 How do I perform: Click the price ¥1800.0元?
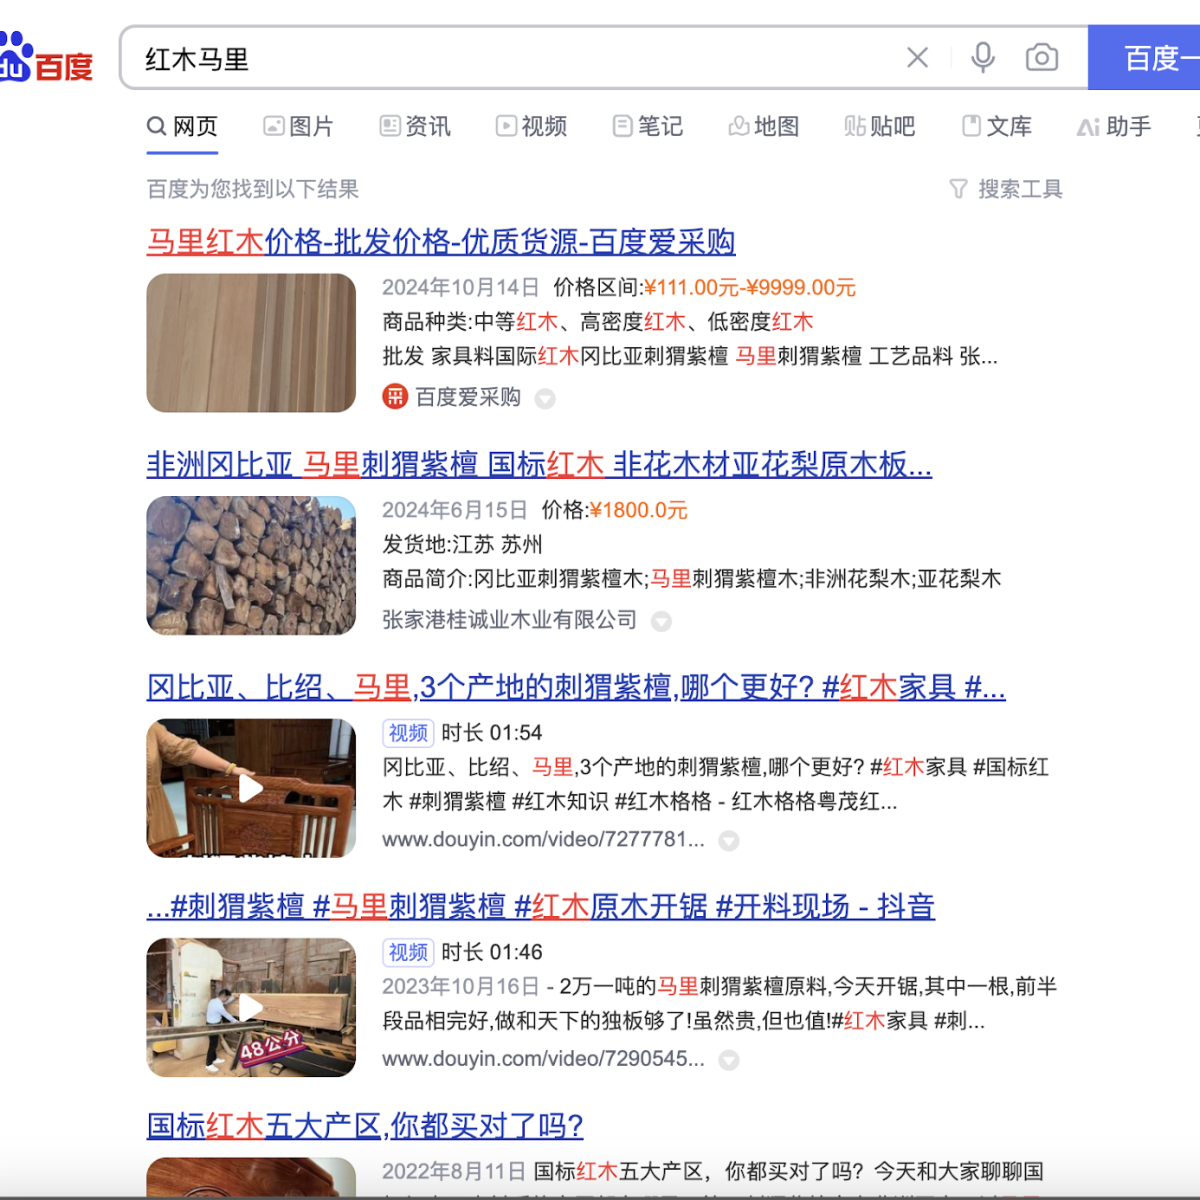[639, 511]
